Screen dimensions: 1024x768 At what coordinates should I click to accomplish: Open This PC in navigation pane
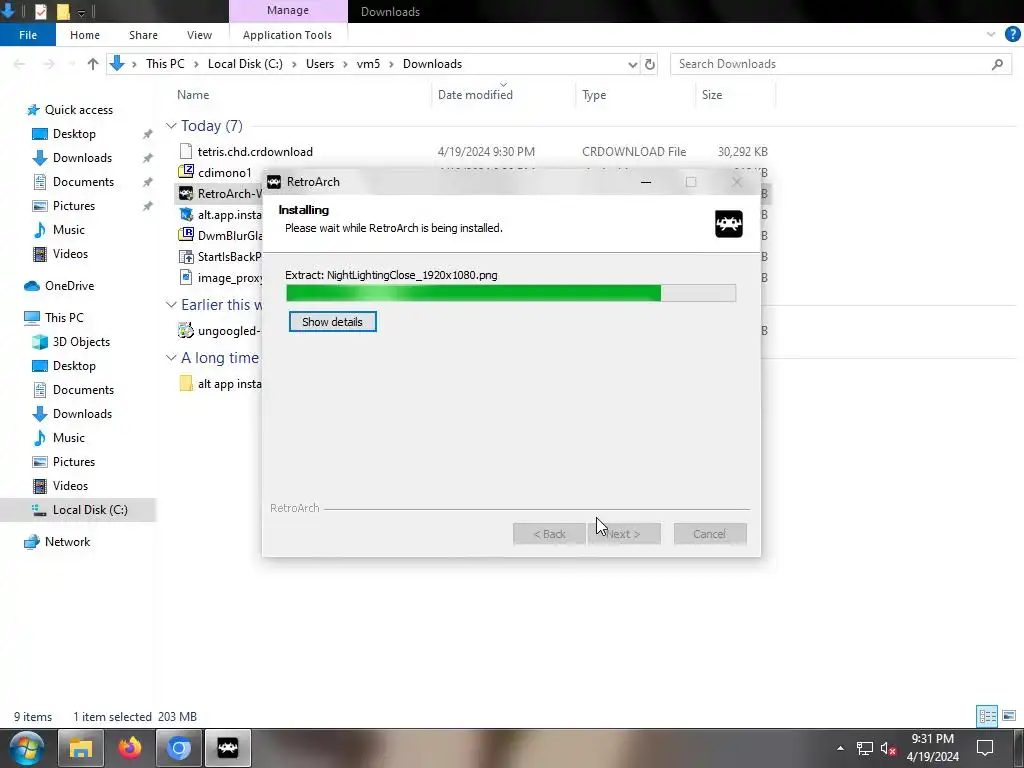pos(64,317)
